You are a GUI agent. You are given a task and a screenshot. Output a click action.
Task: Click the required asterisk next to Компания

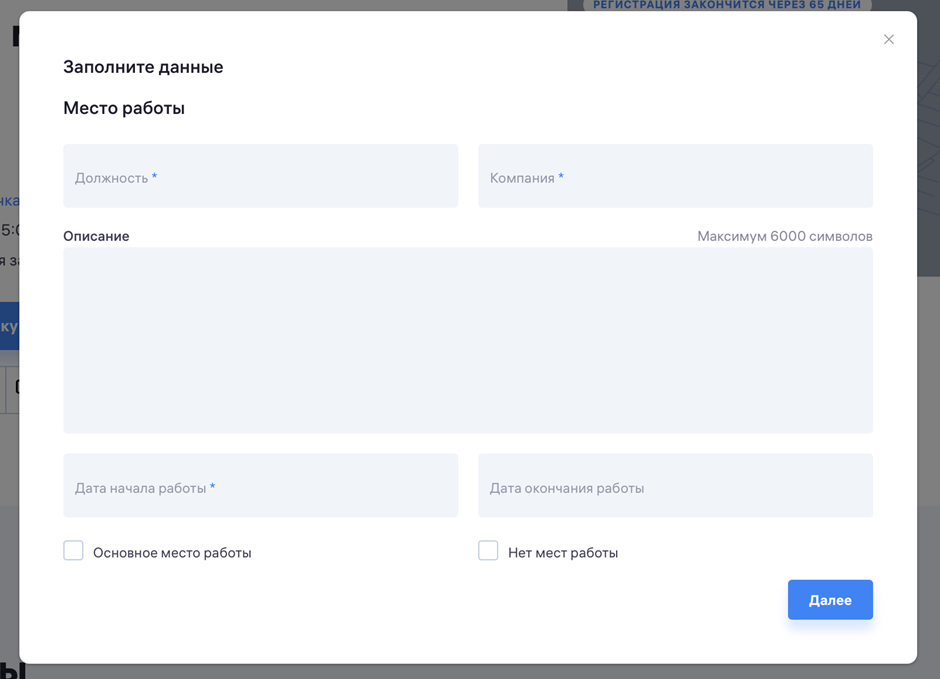(x=561, y=177)
